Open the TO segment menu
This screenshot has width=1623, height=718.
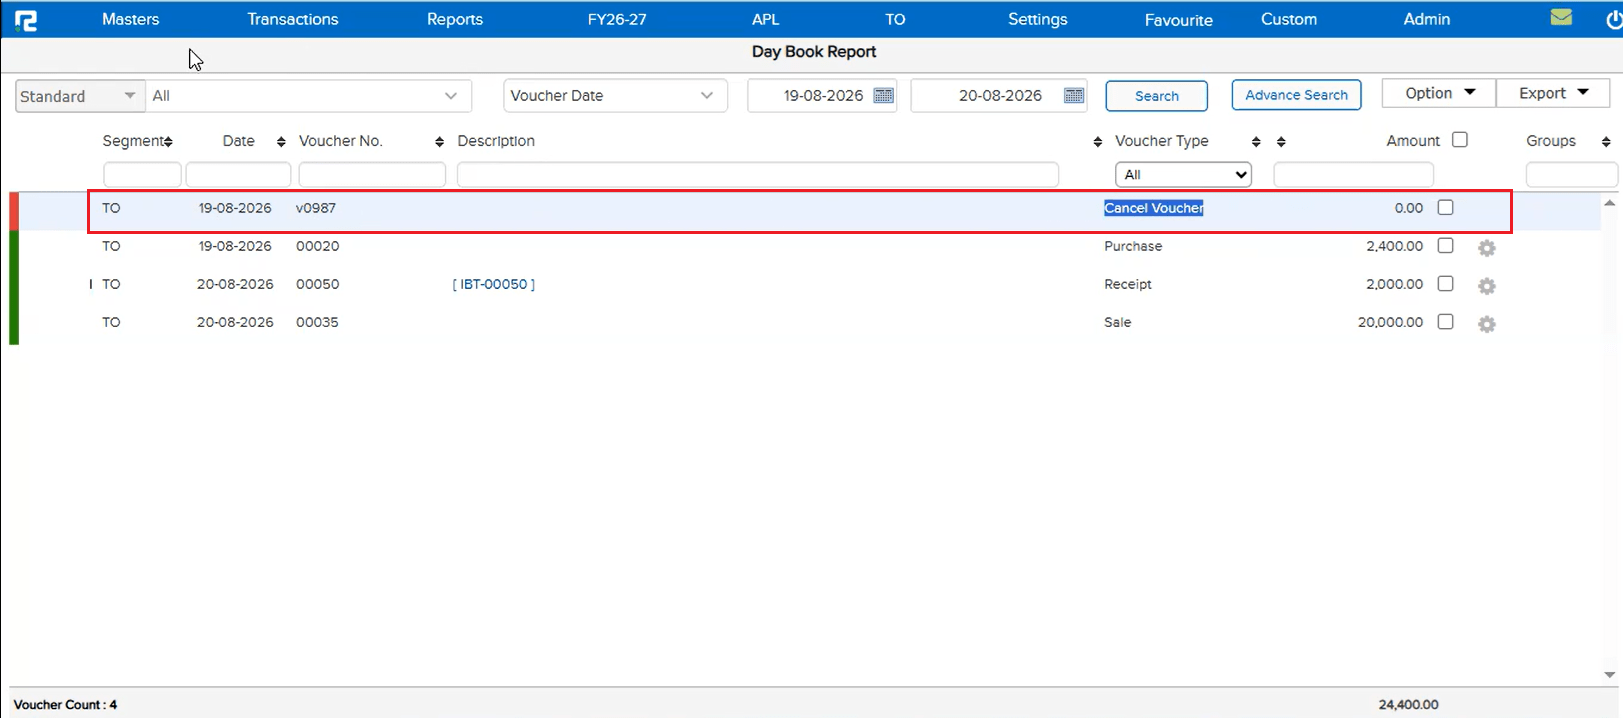click(895, 19)
